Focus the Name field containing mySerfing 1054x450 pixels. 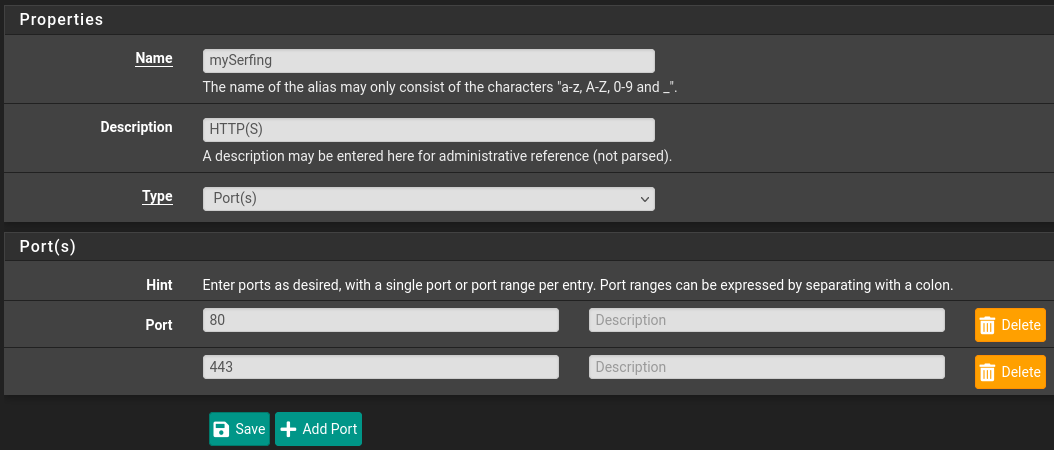coord(428,61)
